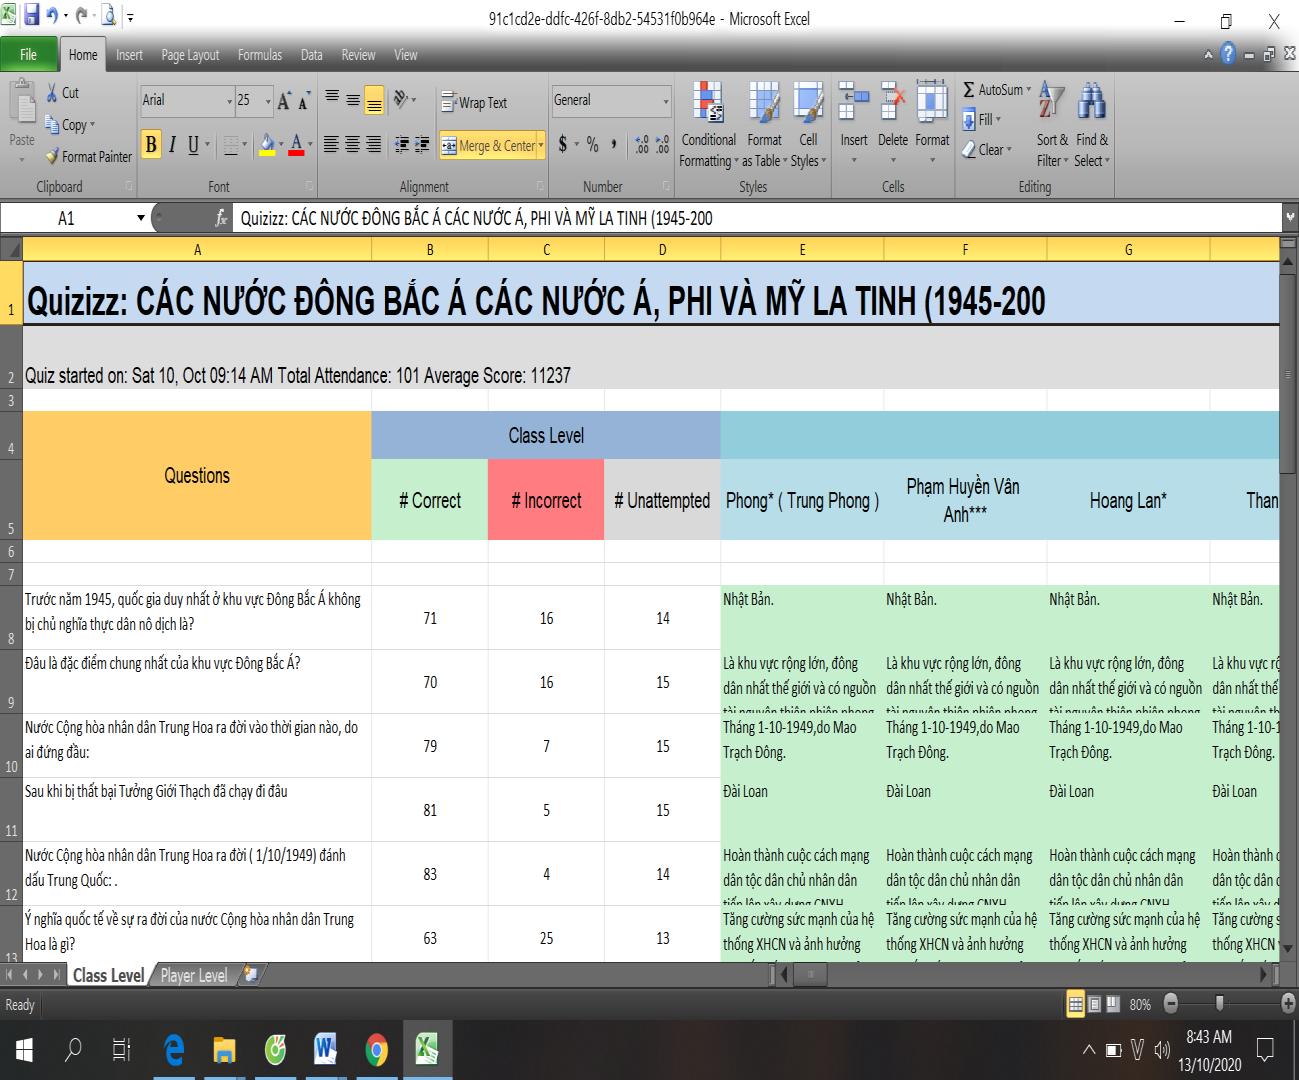Image resolution: width=1299 pixels, height=1080 pixels.
Task: Click the Insert Function fx icon
Action: pos(221,218)
